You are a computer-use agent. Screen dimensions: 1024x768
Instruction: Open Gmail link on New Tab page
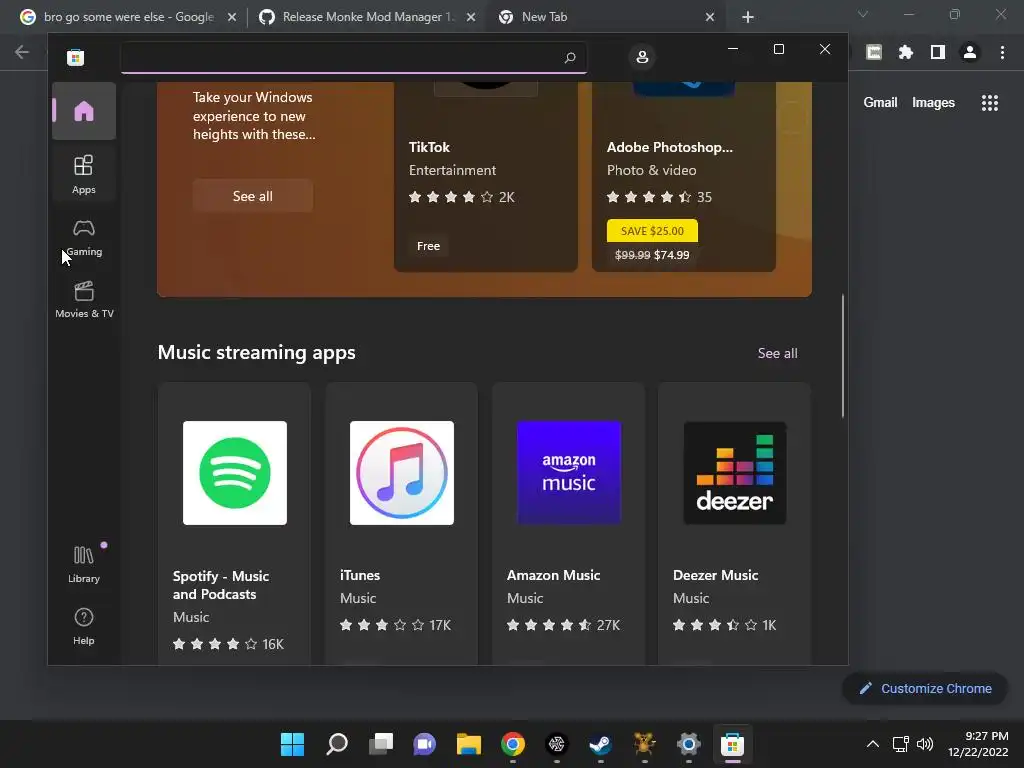point(880,103)
